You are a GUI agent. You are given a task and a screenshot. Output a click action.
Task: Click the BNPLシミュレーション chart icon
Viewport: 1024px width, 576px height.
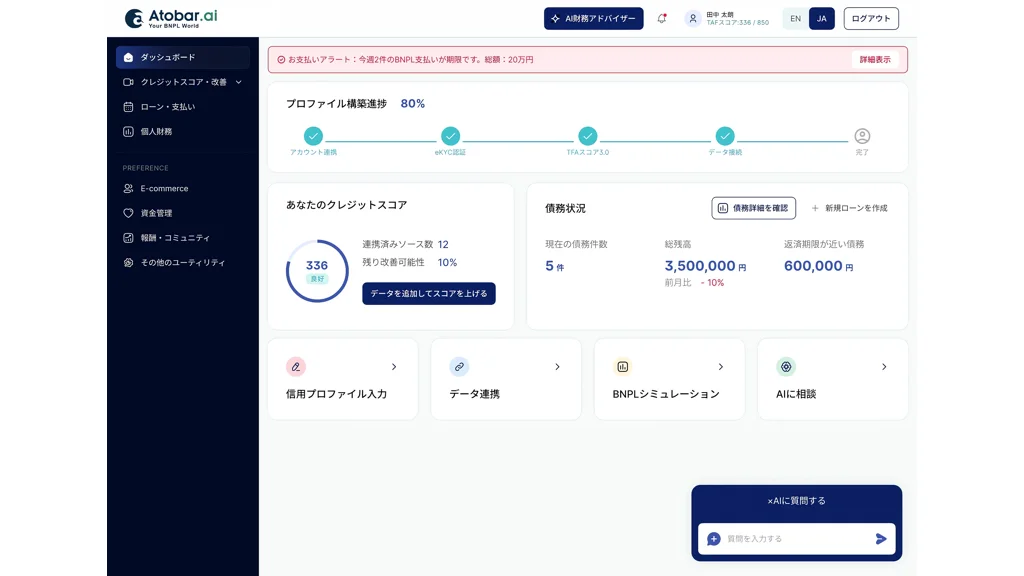(x=622, y=367)
